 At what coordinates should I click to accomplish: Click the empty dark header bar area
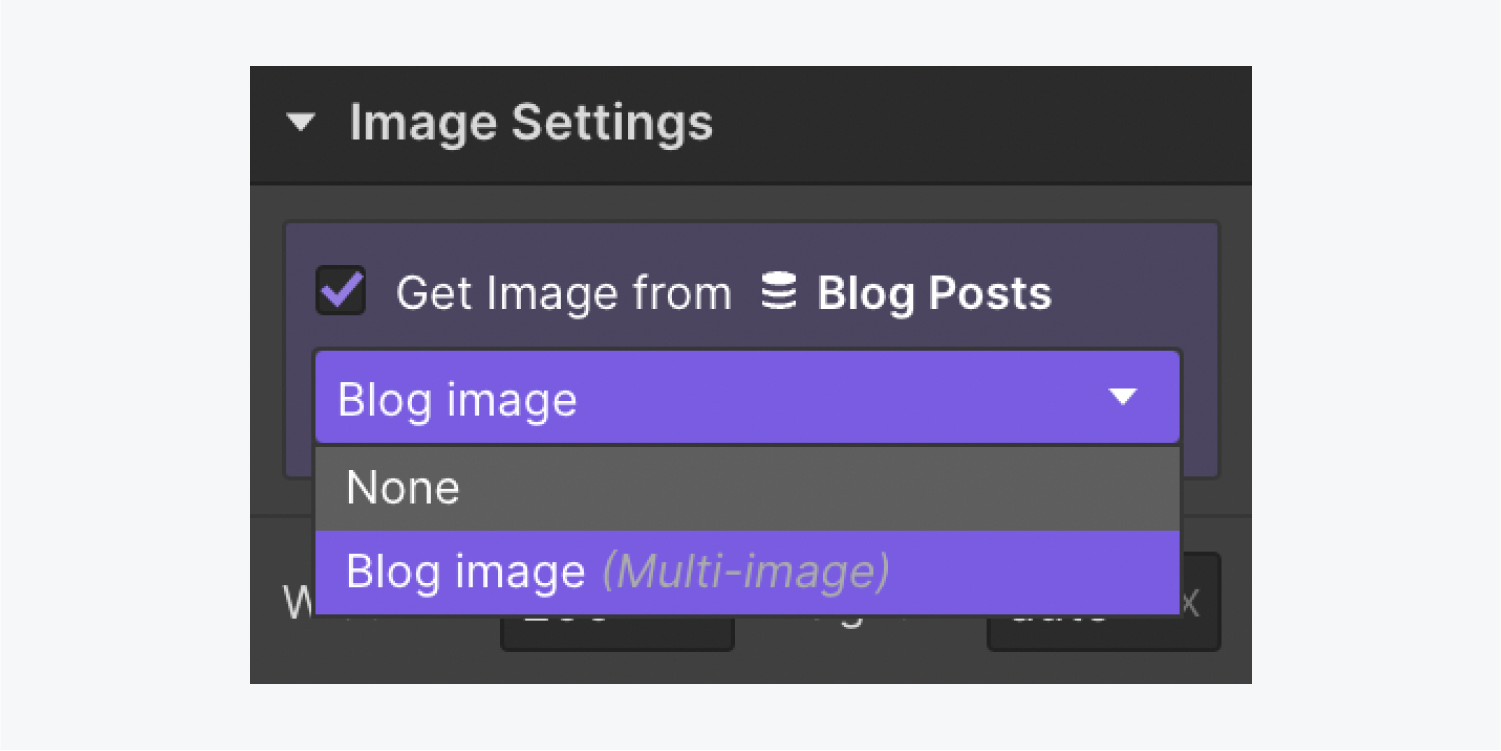click(980, 124)
